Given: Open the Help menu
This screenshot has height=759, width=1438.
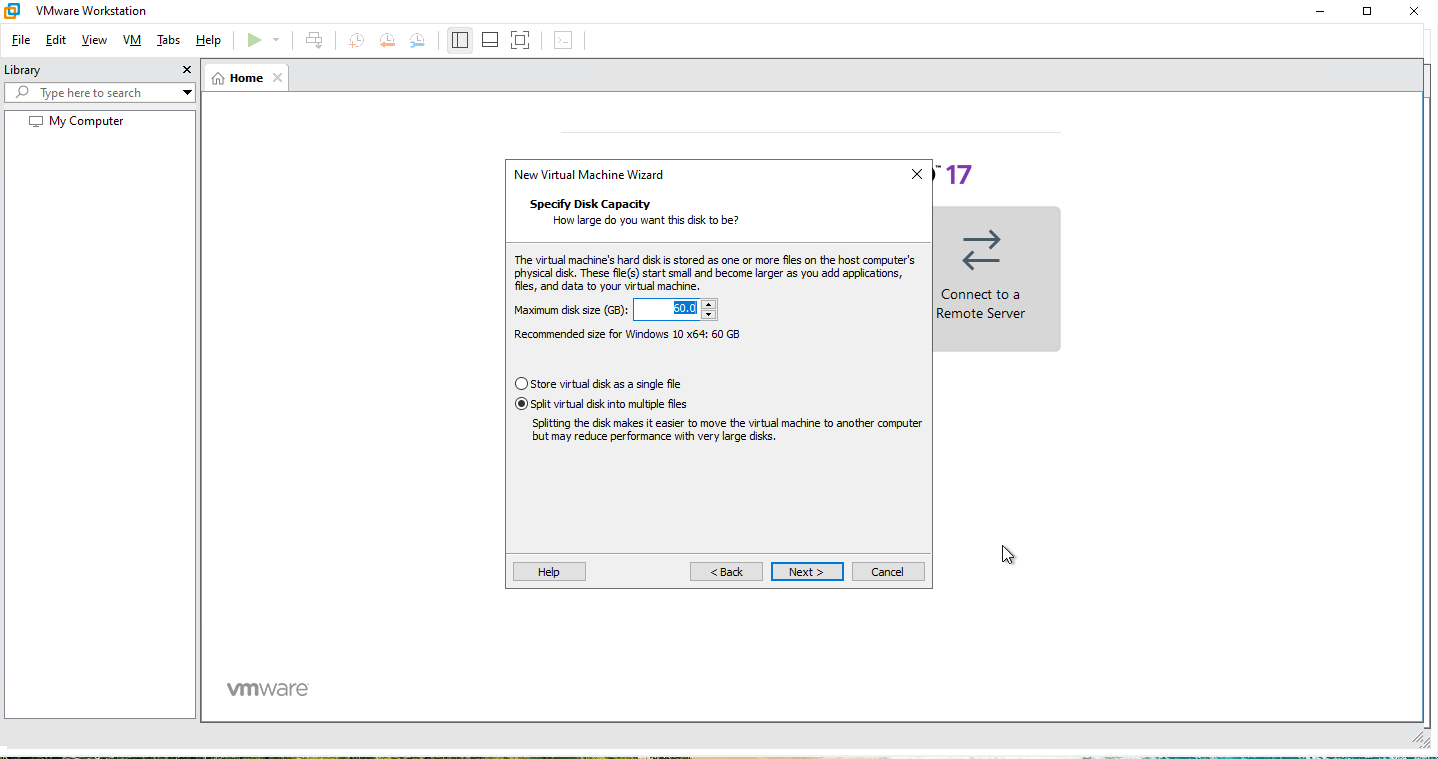Looking at the screenshot, I should (208, 40).
